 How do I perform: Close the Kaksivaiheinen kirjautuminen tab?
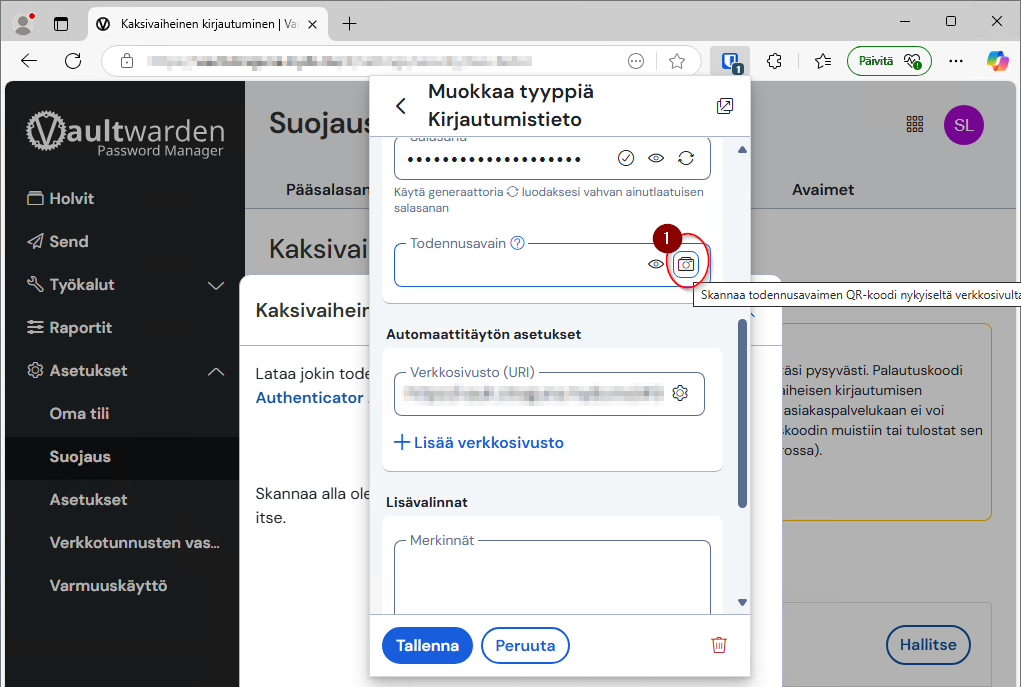pos(313,24)
